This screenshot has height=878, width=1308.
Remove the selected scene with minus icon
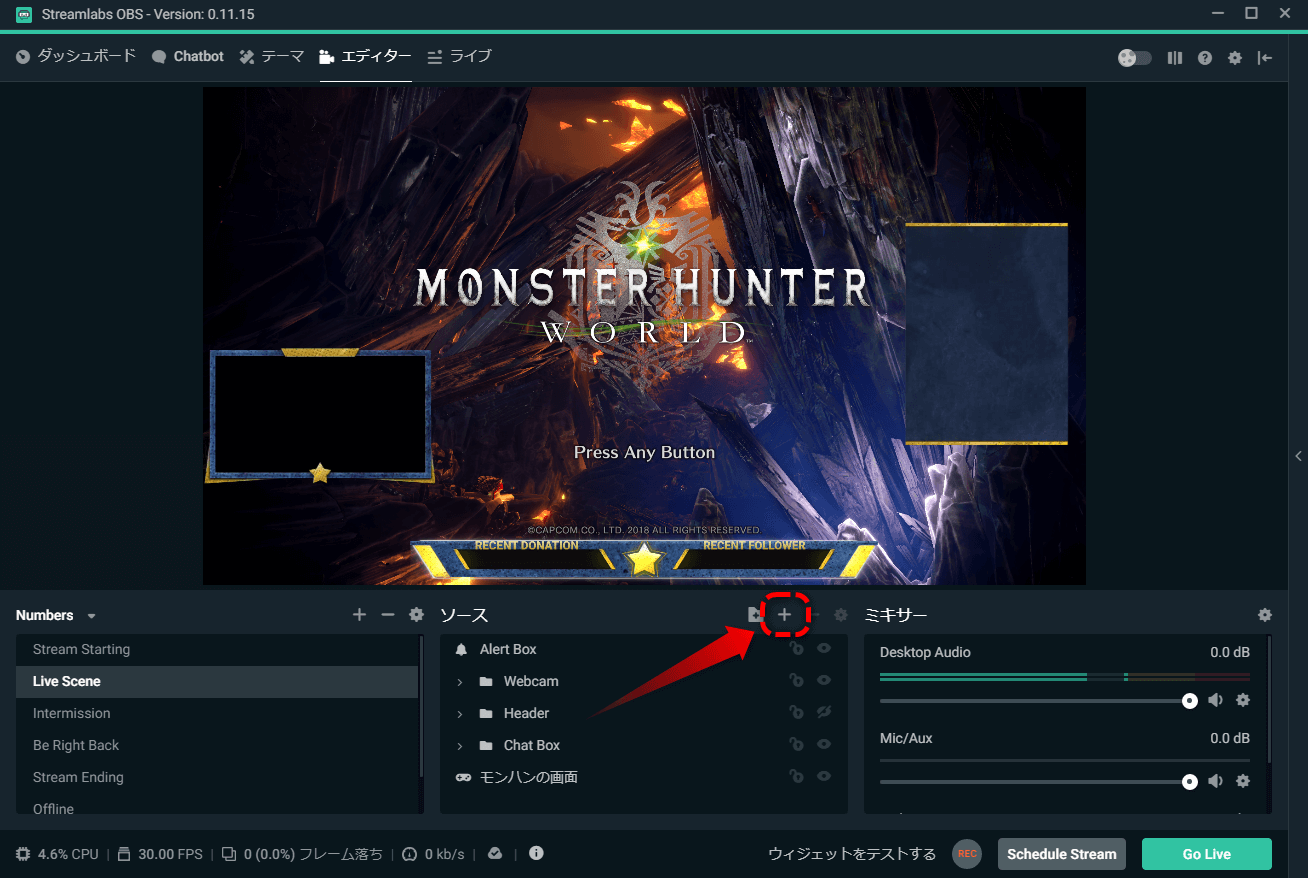click(388, 615)
